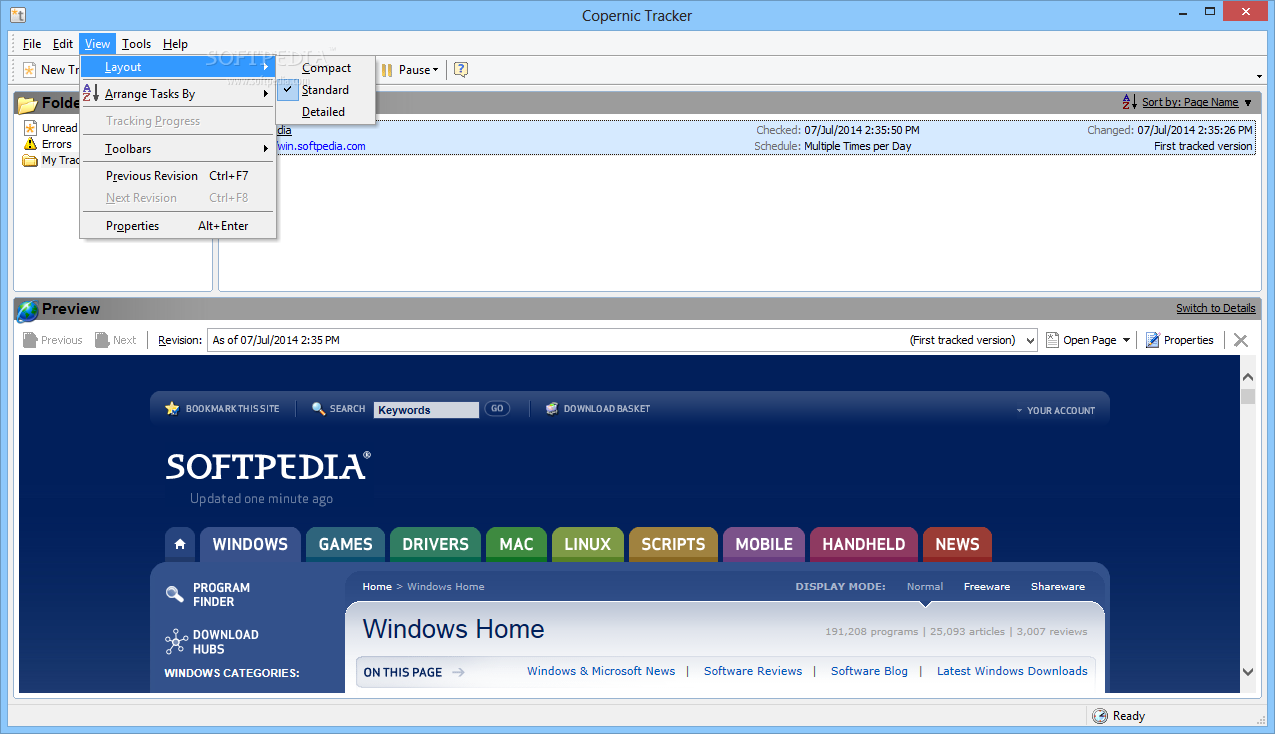This screenshot has width=1275, height=734.
Task: Click the application icon in title bar
Action: pos(18,15)
